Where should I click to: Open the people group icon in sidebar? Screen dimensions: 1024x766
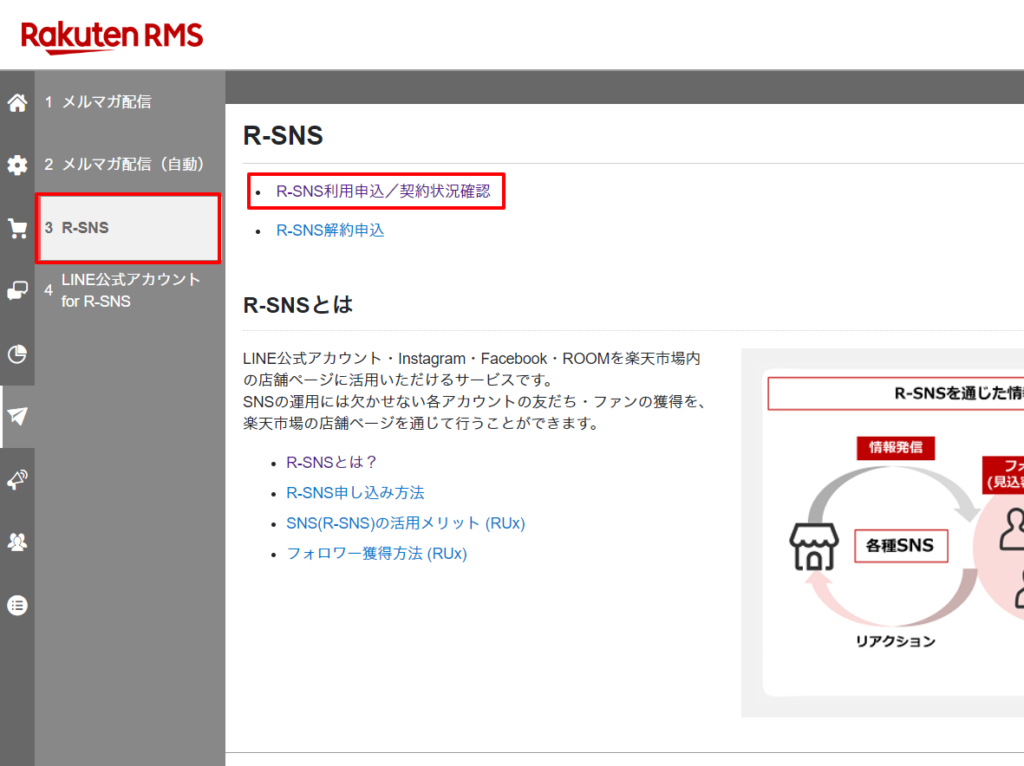tap(18, 542)
